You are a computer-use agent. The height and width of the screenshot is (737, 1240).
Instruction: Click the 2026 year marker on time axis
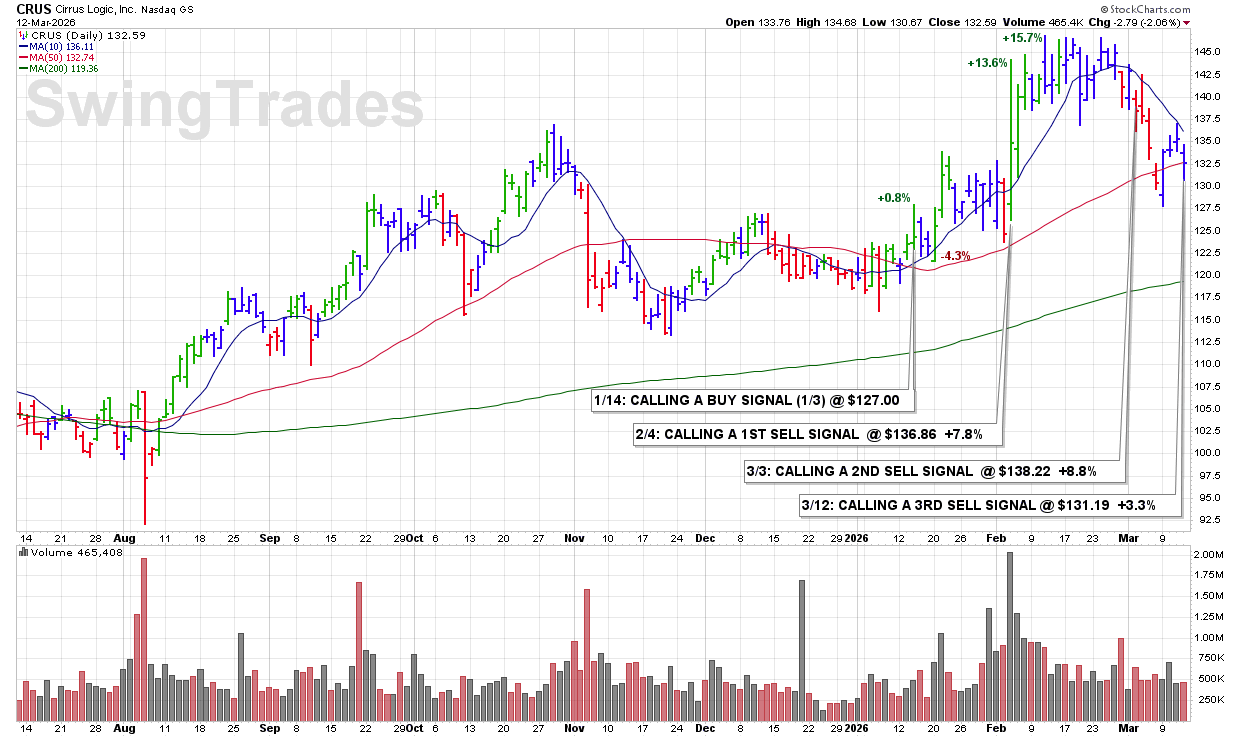click(x=856, y=538)
